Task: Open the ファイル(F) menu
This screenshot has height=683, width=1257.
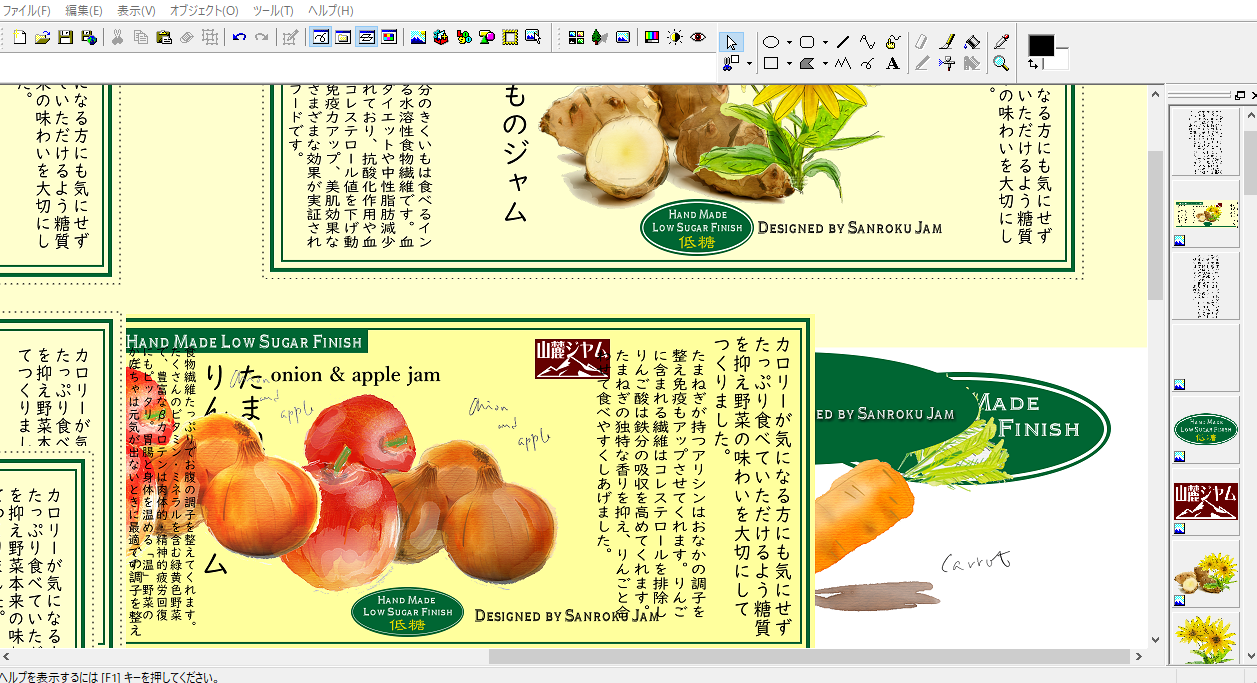Action: point(27,10)
